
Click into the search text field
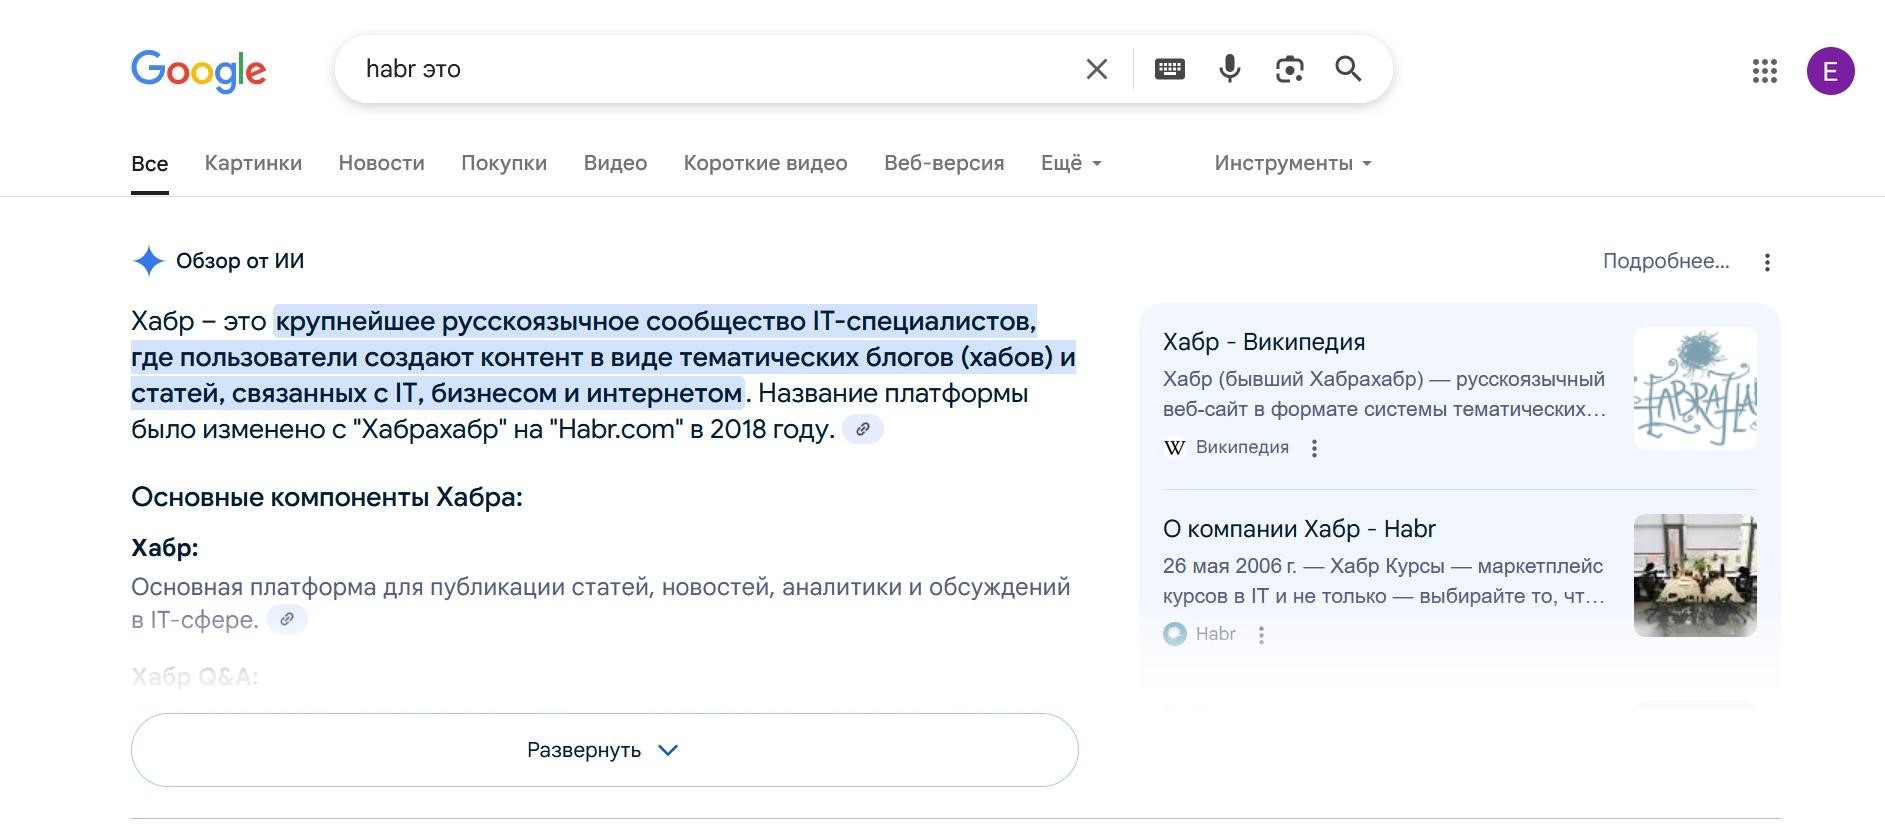point(700,69)
